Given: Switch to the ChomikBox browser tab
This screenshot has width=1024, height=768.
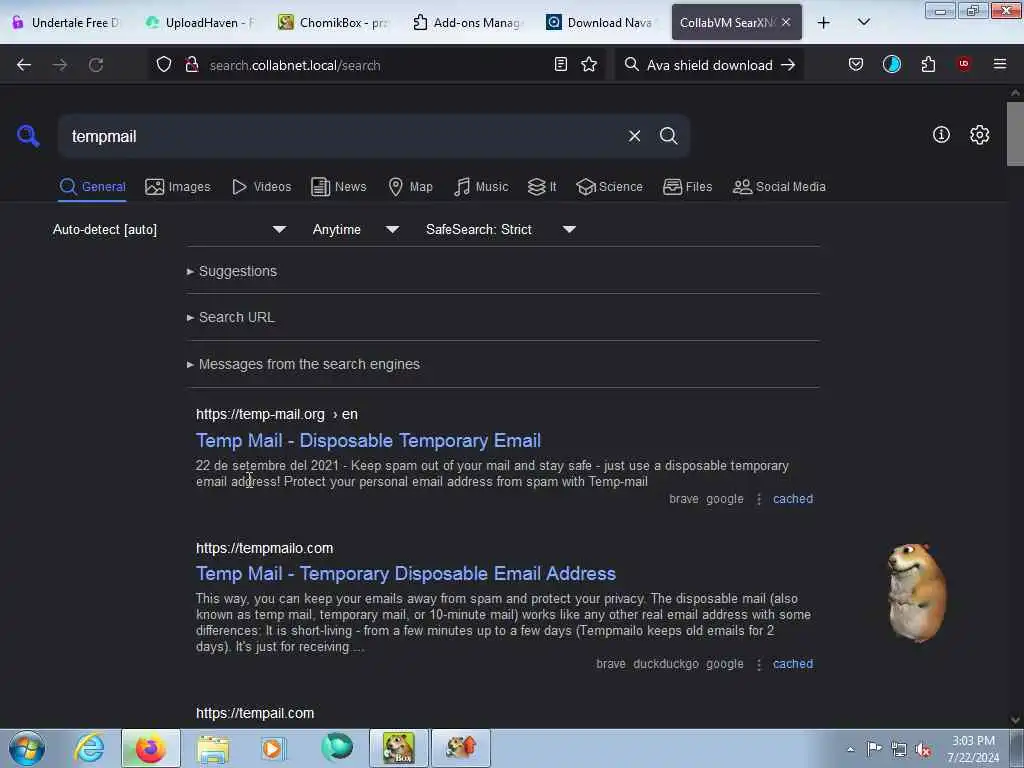Looking at the screenshot, I should point(335,22).
